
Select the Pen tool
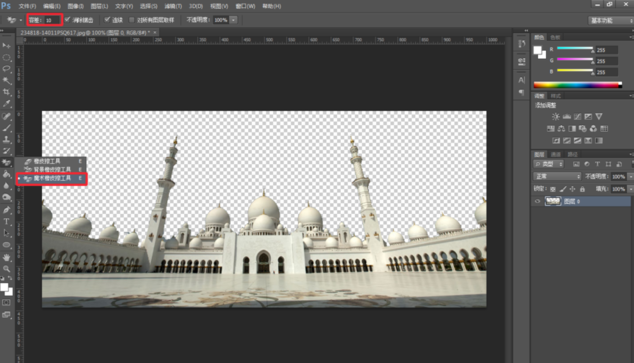click(6, 210)
